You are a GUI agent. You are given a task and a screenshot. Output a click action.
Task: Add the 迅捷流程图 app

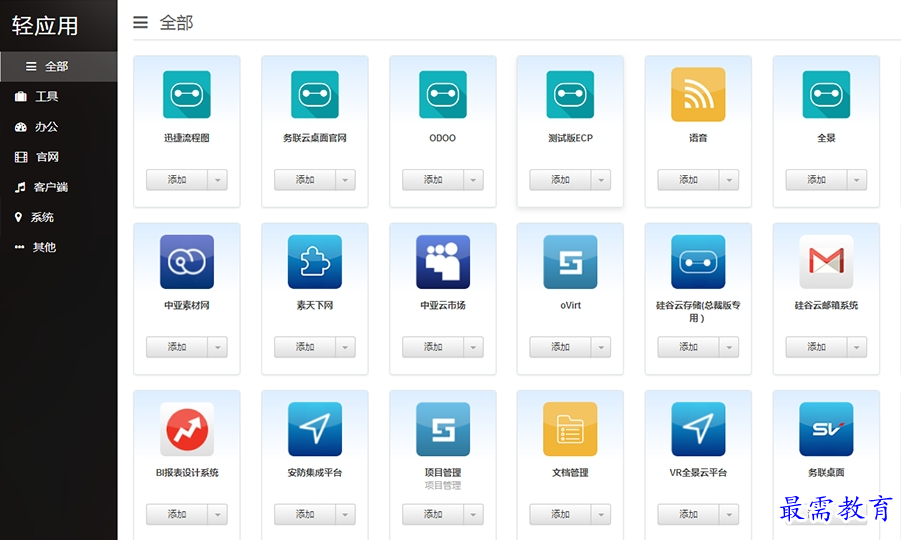click(176, 180)
